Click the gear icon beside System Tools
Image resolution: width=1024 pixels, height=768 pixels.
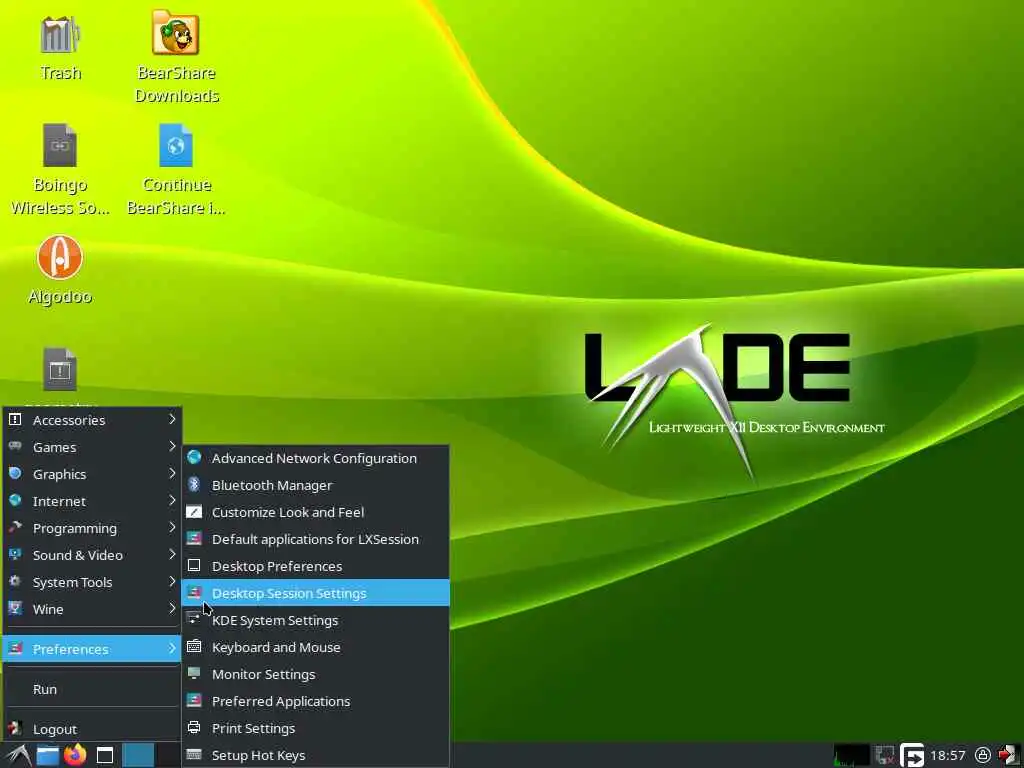pos(15,581)
